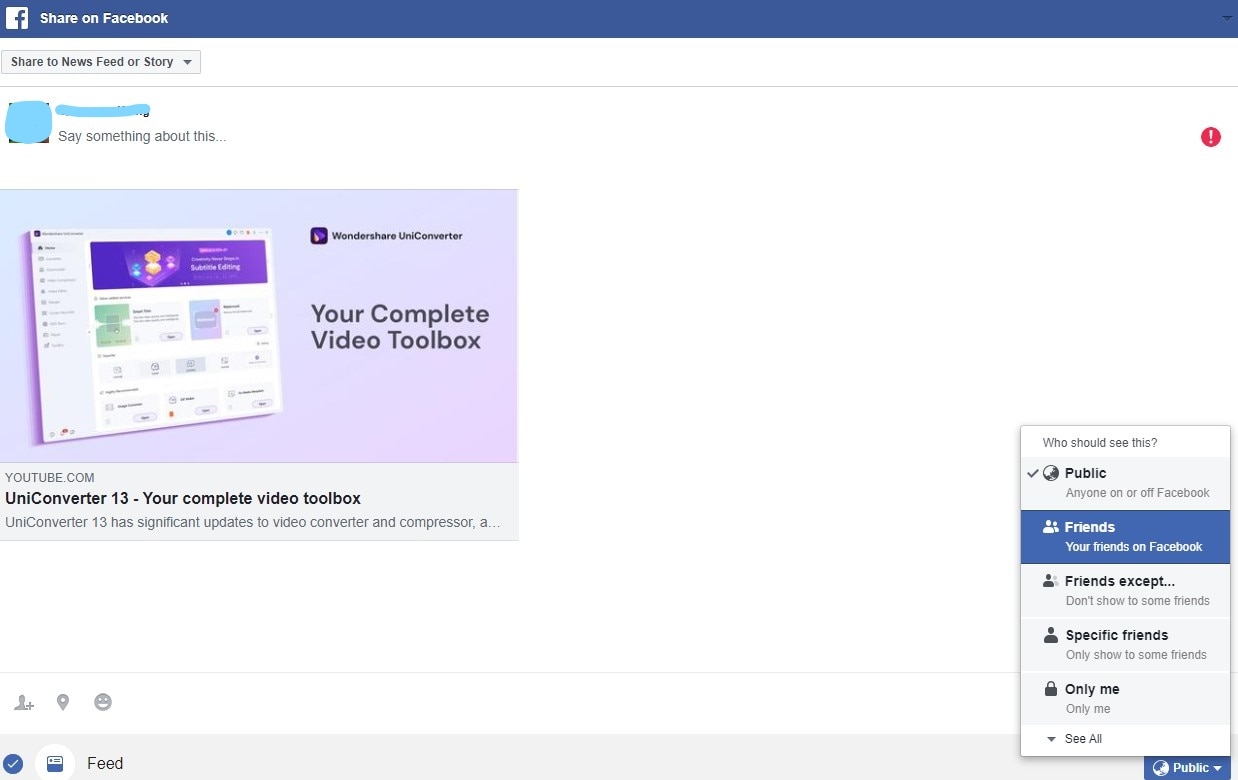The width and height of the screenshot is (1238, 780).
Task: Click the globe icon next to Public option
Action: pyautogui.click(x=1051, y=473)
